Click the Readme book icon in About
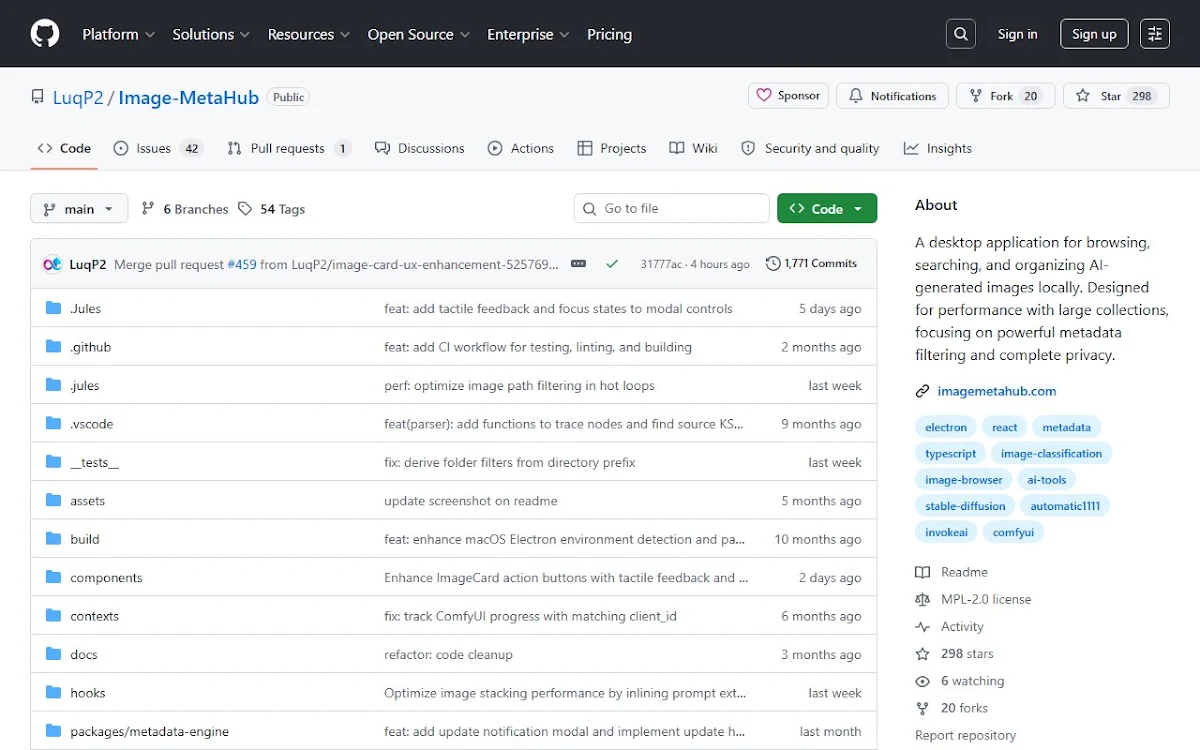 click(x=922, y=572)
